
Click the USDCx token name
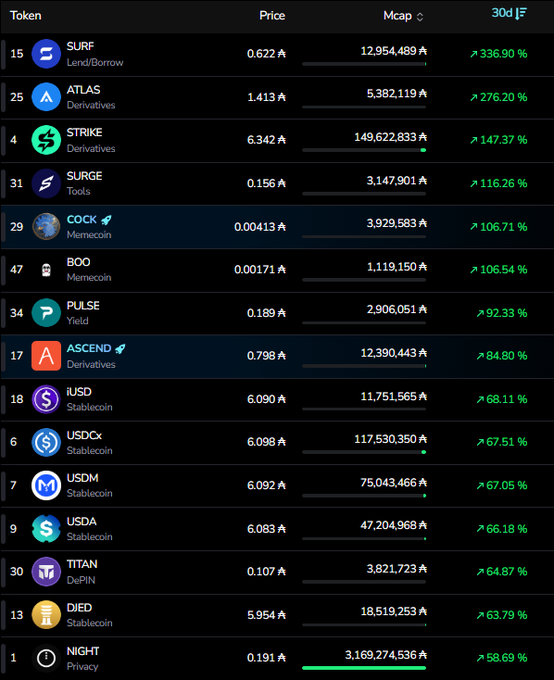84,435
